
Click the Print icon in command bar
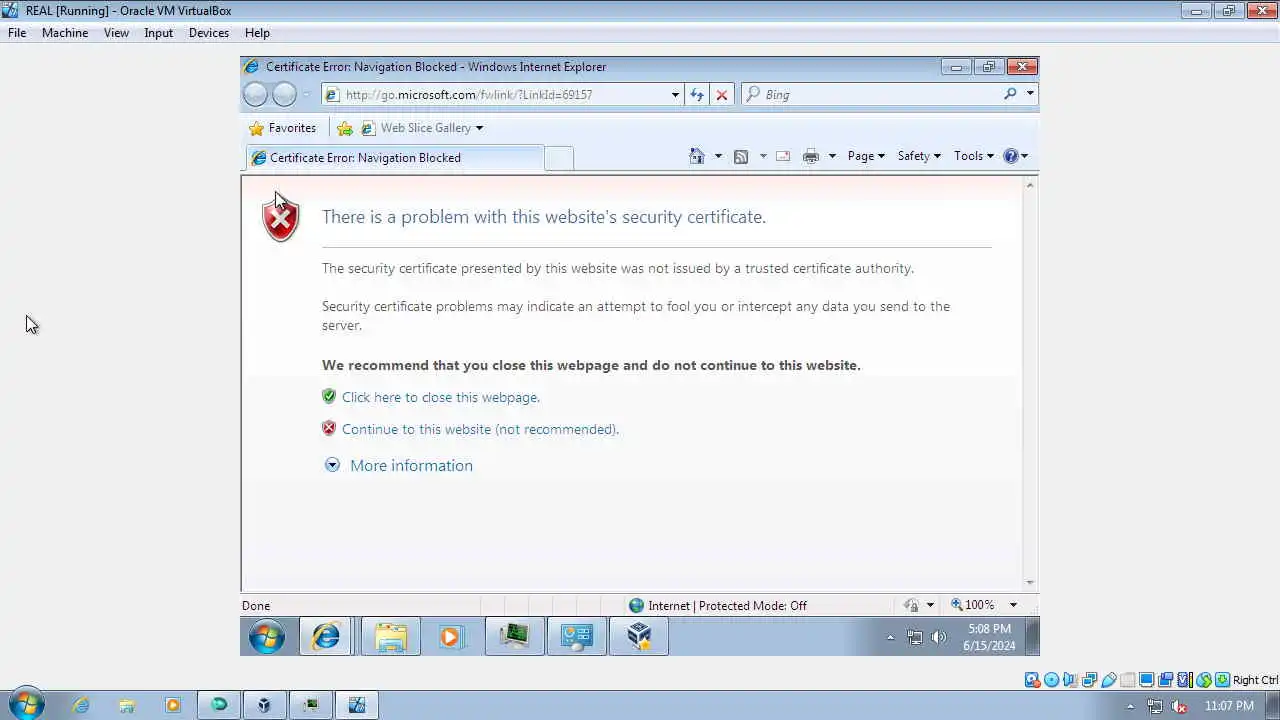(811, 156)
